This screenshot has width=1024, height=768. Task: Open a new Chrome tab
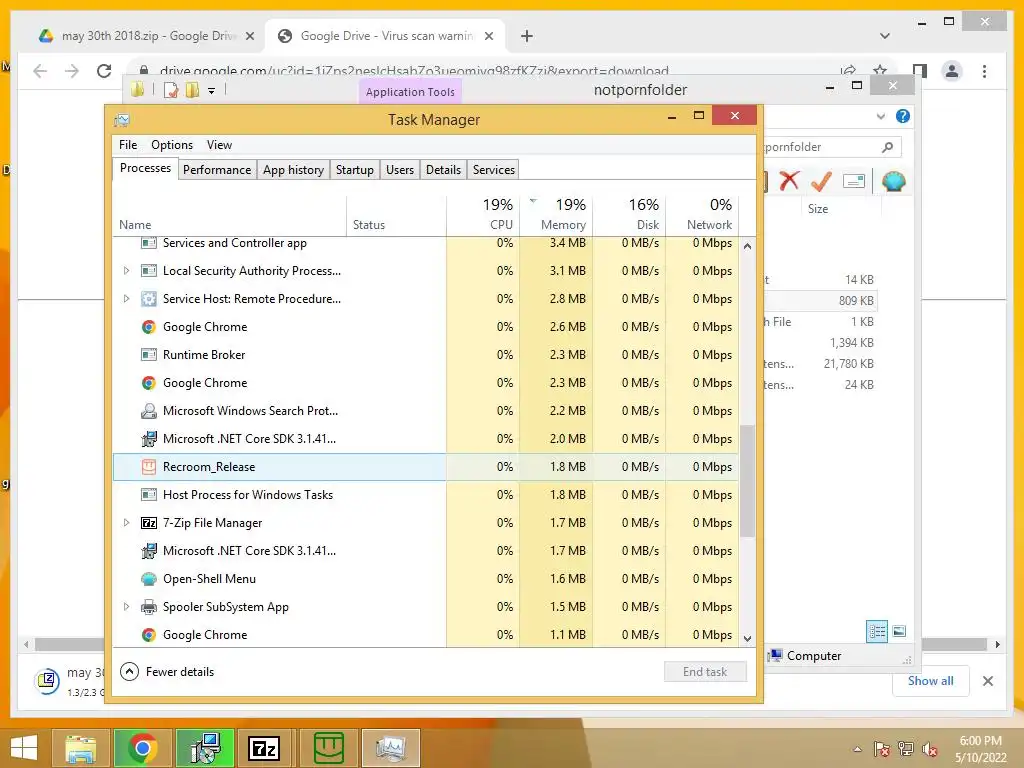[527, 36]
